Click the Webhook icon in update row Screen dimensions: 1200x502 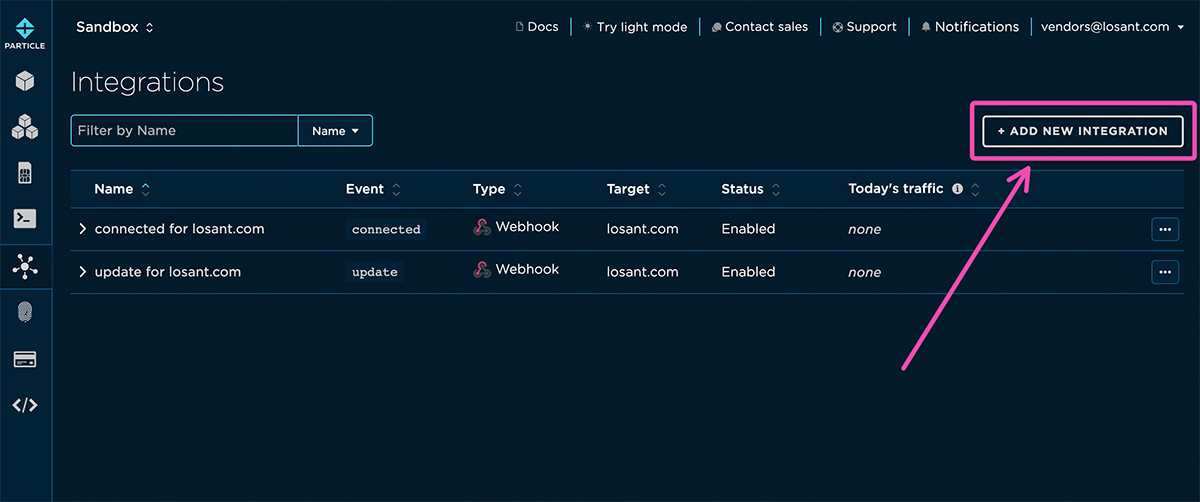coord(482,270)
